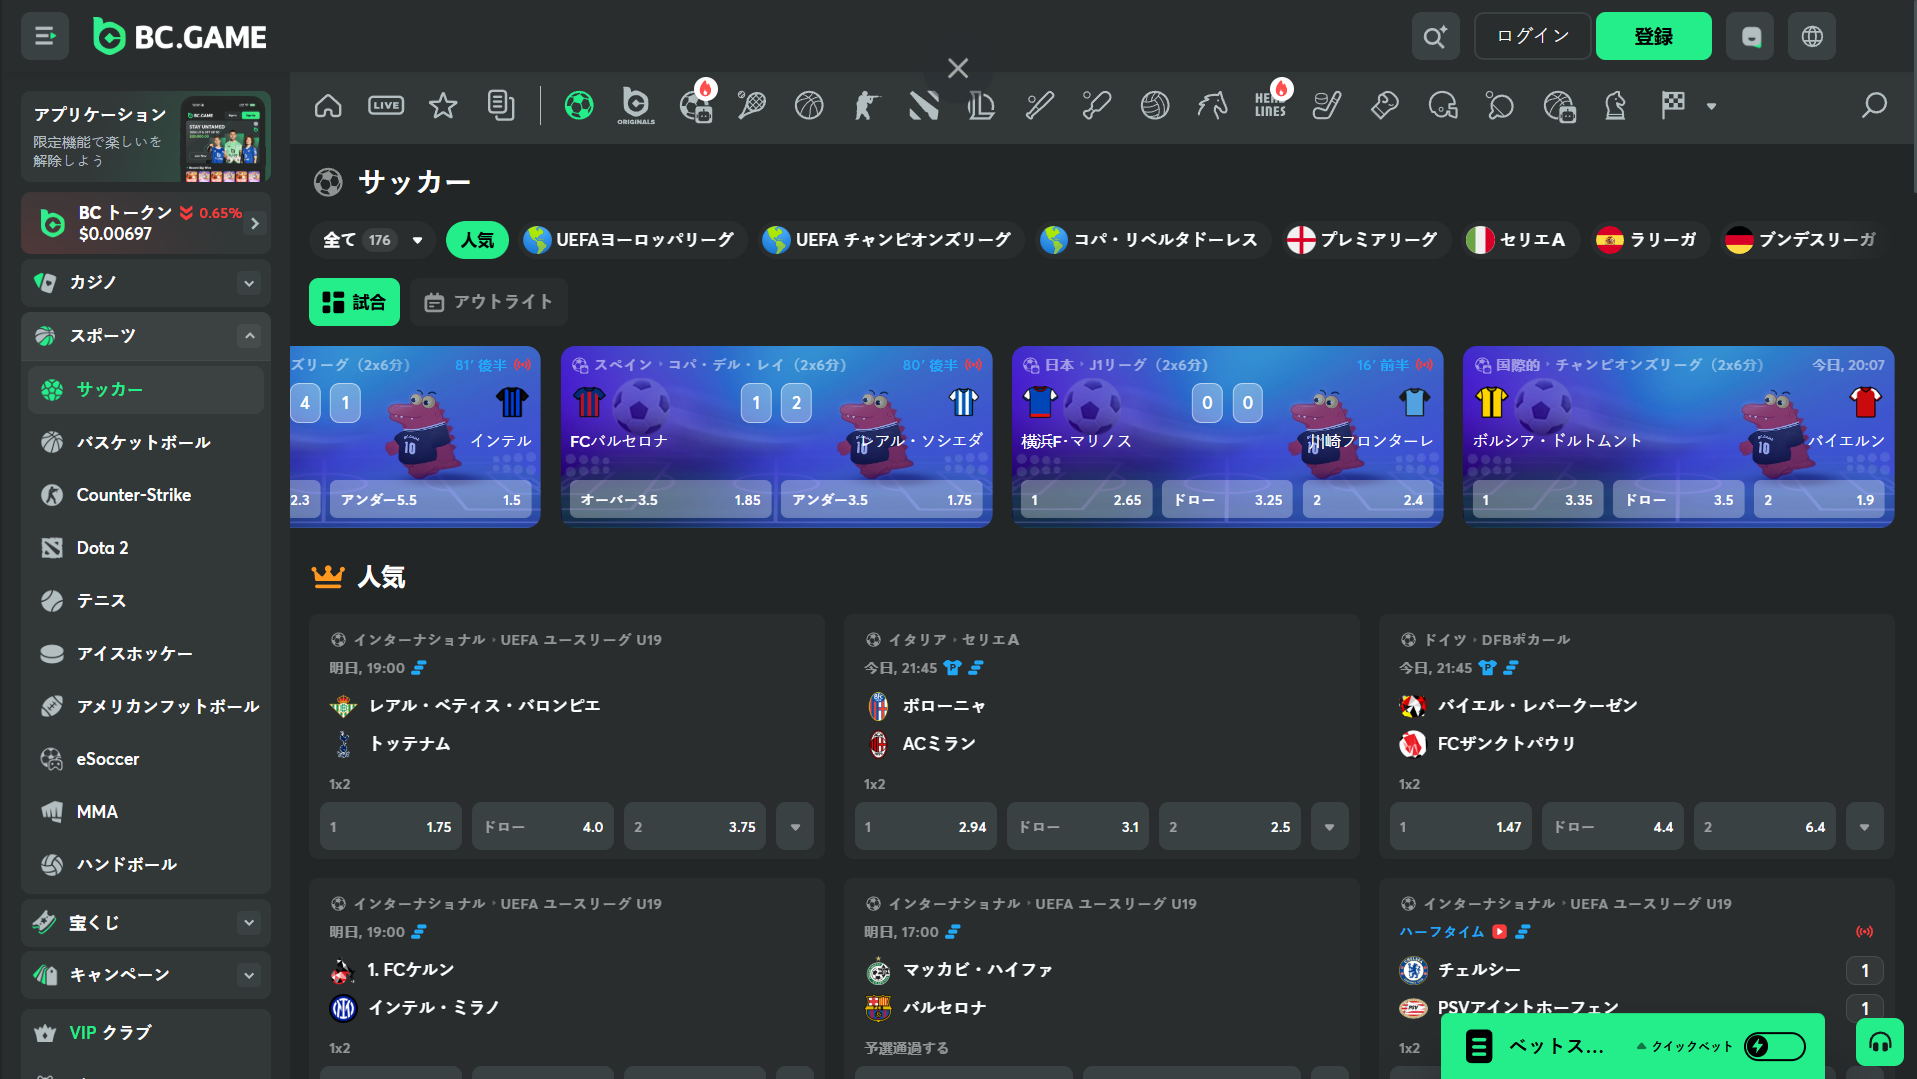Open live support headset button
This screenshot has width=1917, height=1079.
click(1880, 1043)
